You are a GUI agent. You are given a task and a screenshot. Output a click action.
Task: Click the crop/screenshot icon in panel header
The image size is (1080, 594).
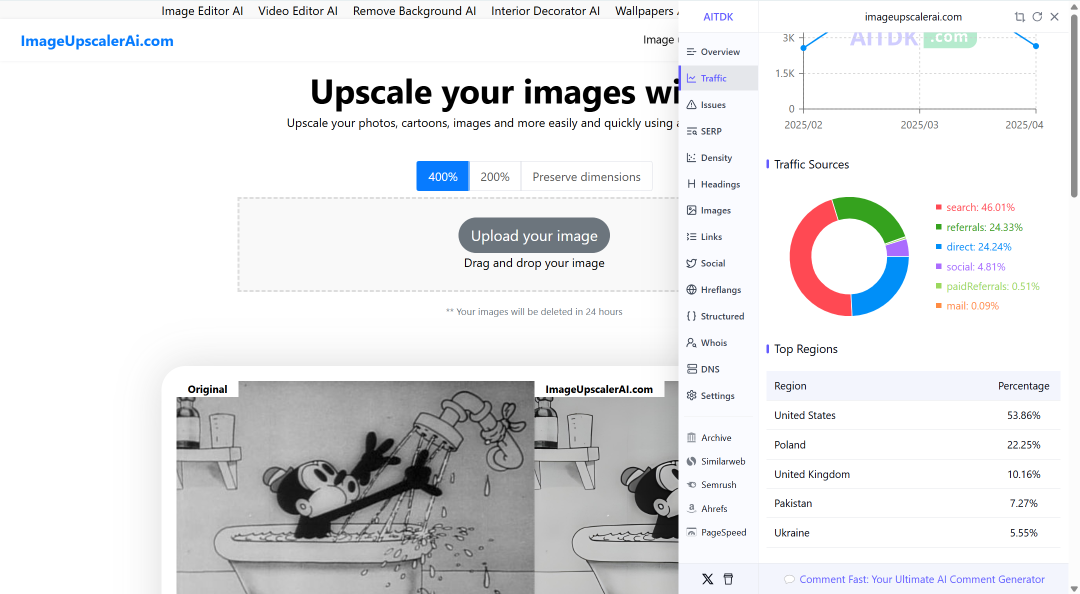pos(1019,17)
